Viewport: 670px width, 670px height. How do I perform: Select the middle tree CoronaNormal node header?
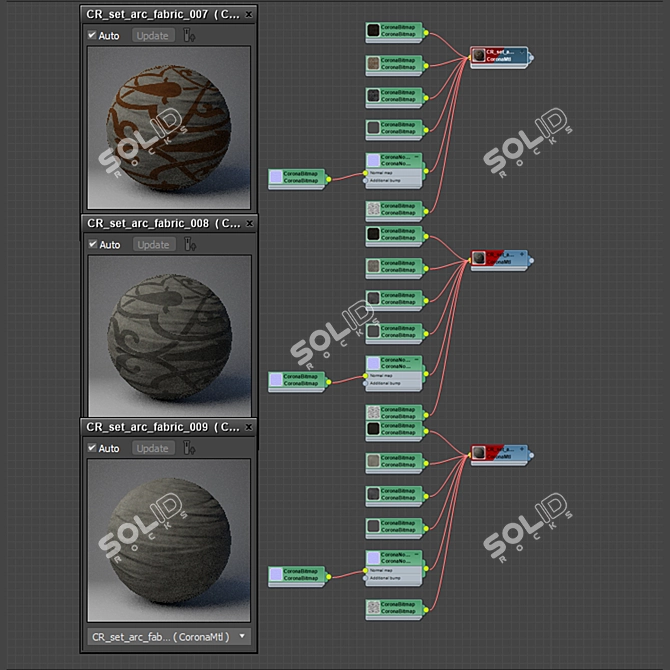pyautogui.click(x=394, y=363)
